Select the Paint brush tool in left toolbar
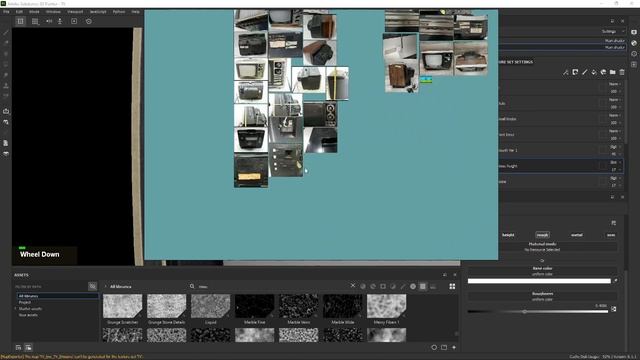This screenshot has width=640, height=360. point(6,32)
